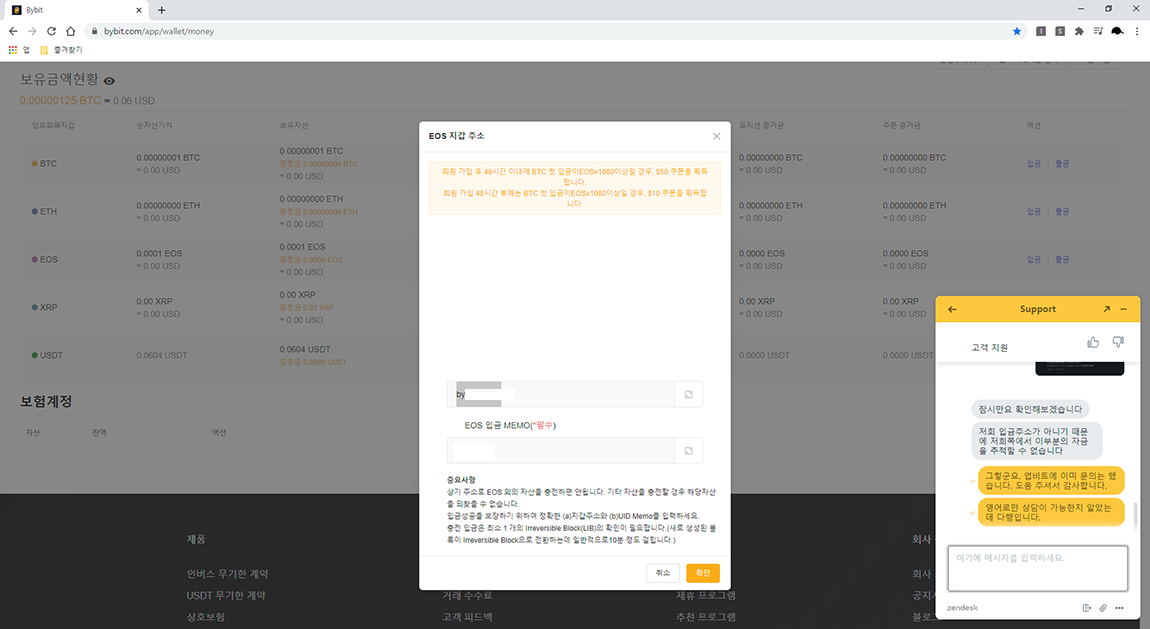Viewport: 1150px width, 629px height.
Task: Click the bookmark star icon
Action: click(x=1017, y=31)
